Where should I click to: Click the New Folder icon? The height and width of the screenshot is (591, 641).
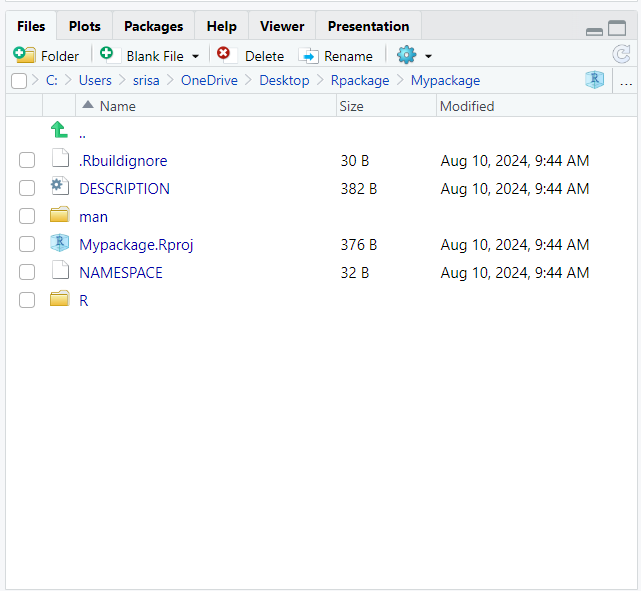(24, 55)
